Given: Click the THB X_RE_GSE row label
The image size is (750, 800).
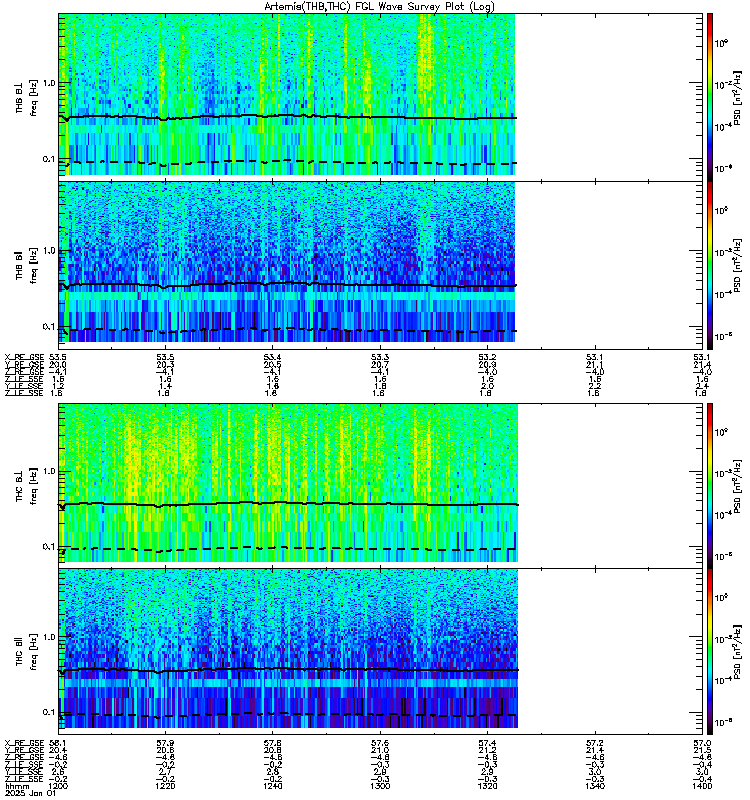Looking at the screenshot, I should [x=24, y=357].
